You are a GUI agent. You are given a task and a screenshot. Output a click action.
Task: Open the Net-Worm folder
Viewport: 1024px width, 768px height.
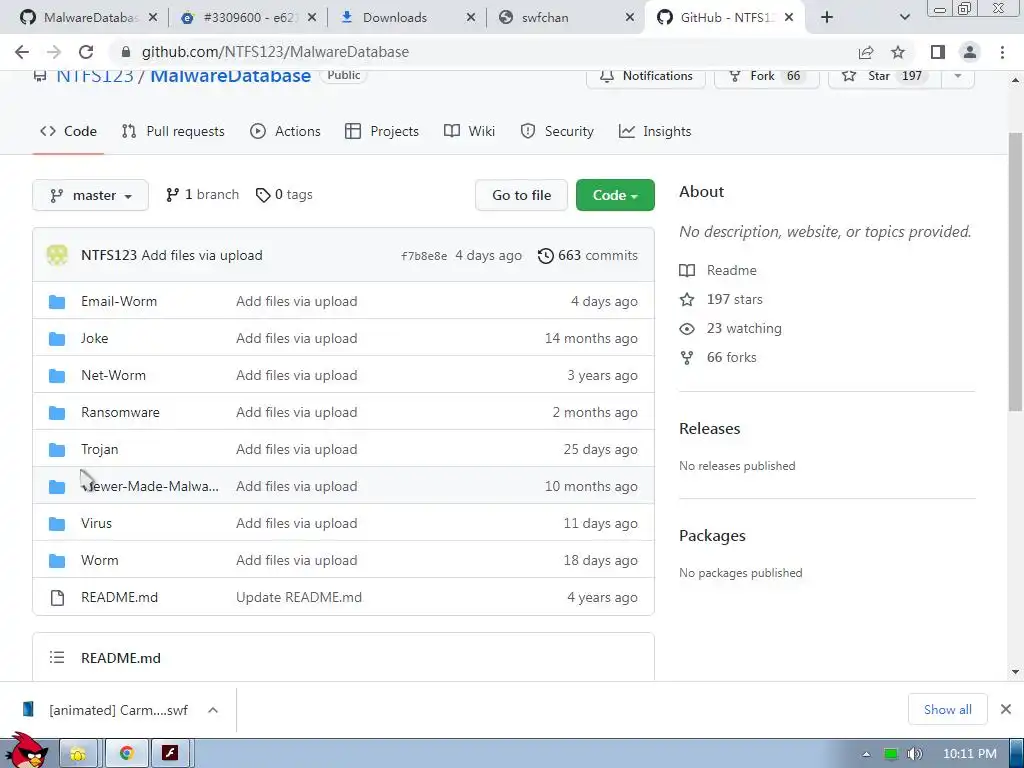coord(114,376)
